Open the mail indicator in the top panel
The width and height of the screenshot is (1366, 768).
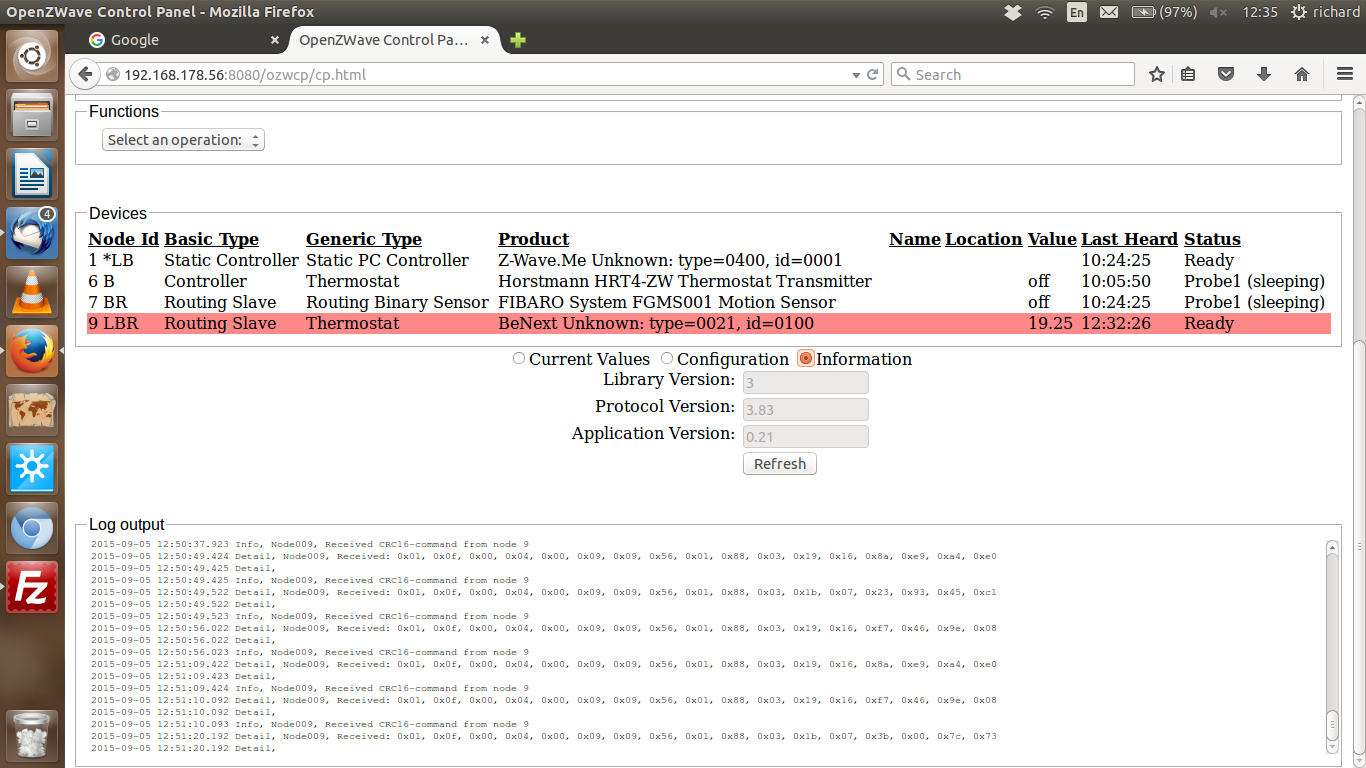tap(1109, 12)
